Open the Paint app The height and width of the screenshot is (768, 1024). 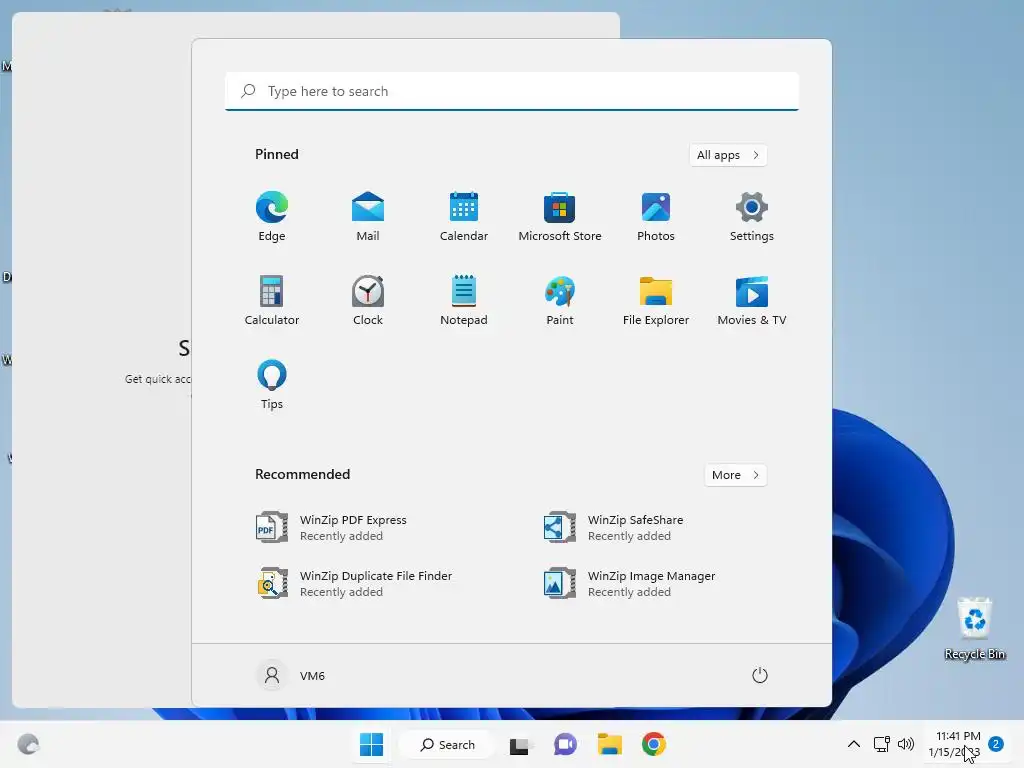click(560, 300)
